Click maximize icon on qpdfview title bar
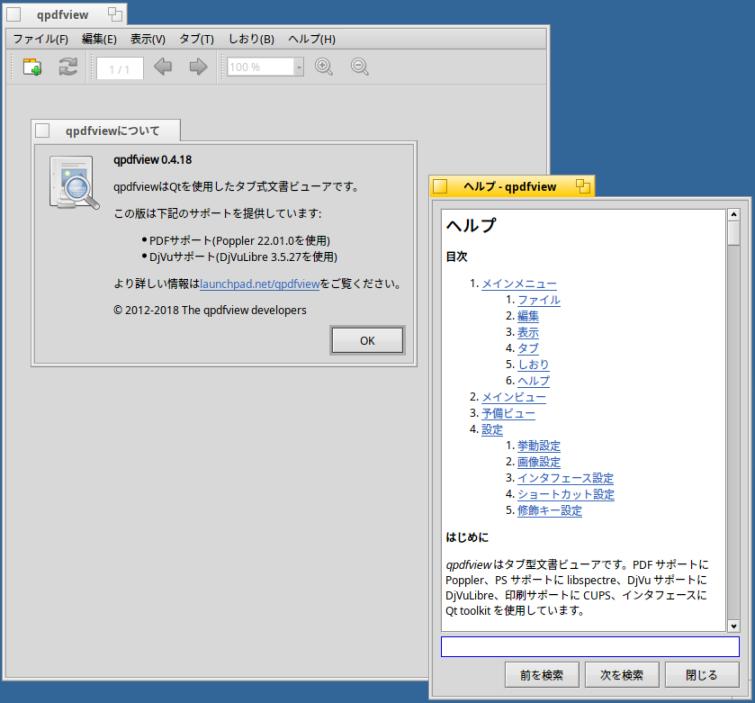The height and width of the screenshot is (703, 755). point(115,14)
